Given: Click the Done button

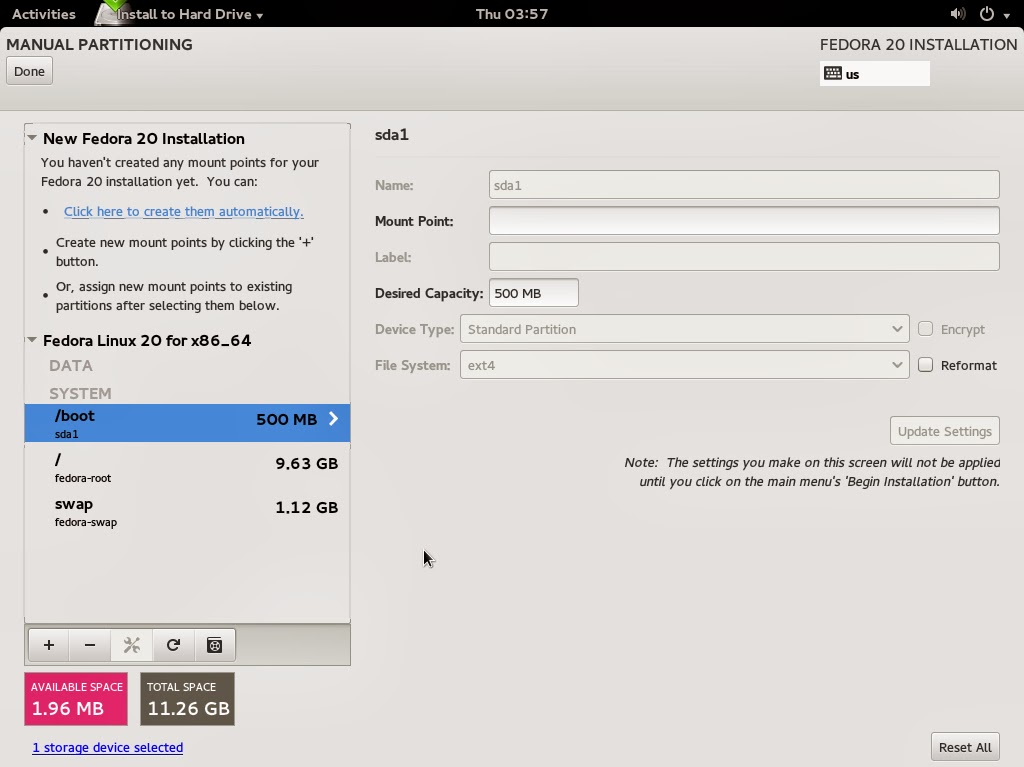Looking at the screenshot, I should click(29, 71).
